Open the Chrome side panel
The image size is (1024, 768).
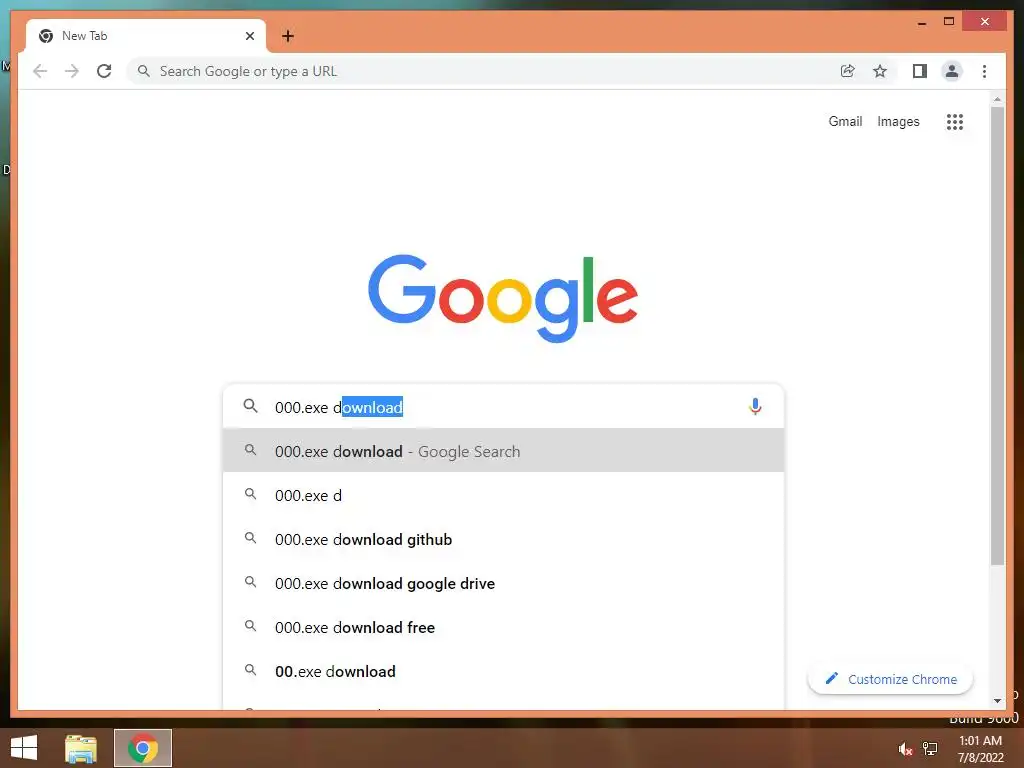tap(920, 71)
